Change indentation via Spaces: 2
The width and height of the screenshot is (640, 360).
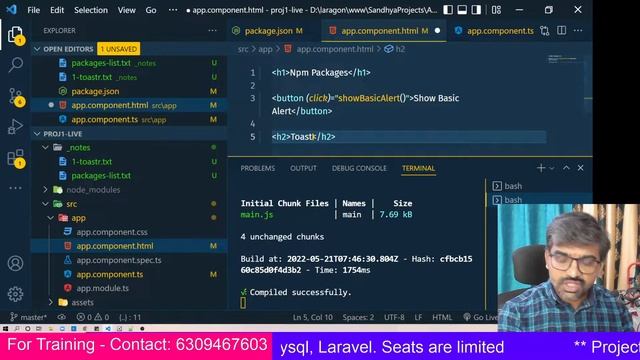click(358, 317)
